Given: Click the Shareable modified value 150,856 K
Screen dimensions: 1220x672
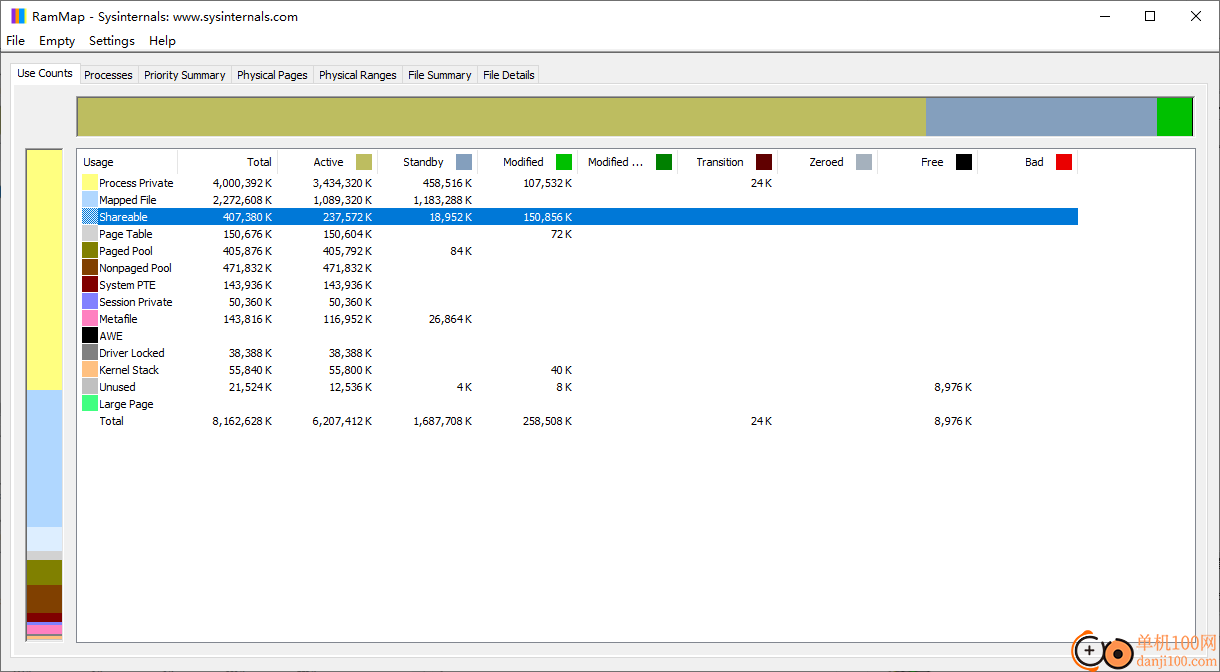Looking at the screenshot, I should coord(547,217).
